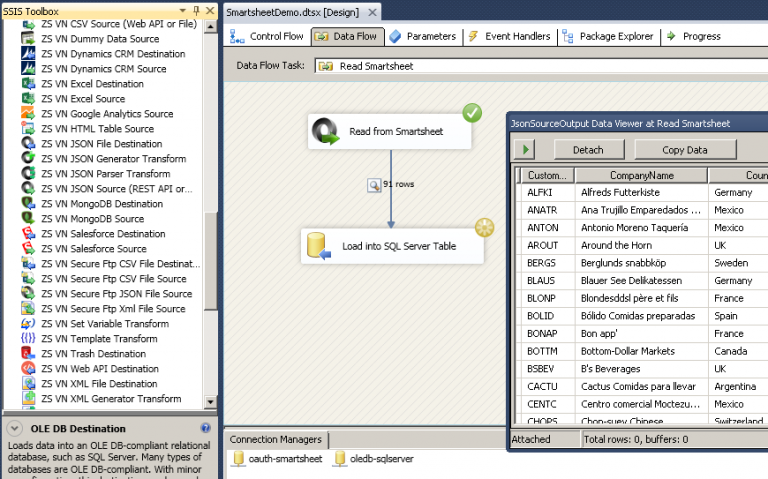Click the Read from Smartsheet component icon

point(326,131)
